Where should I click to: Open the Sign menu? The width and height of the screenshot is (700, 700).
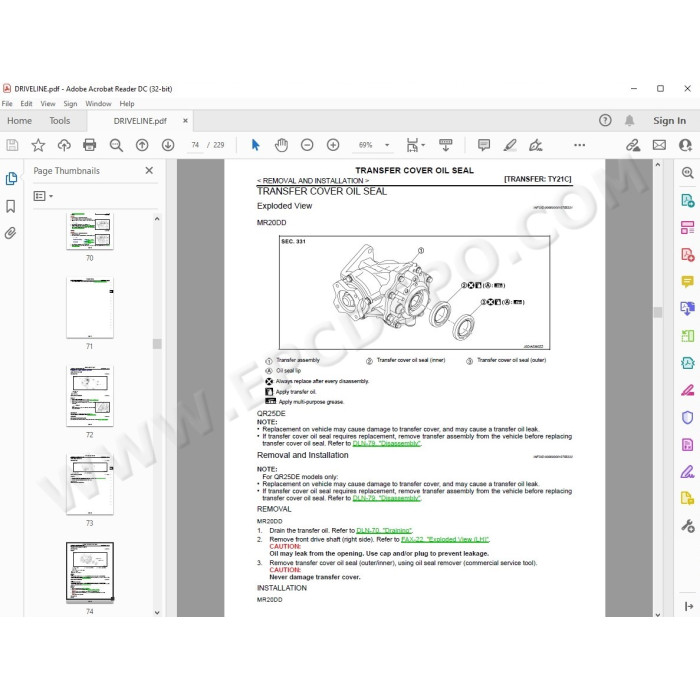(x=70, y=104)
